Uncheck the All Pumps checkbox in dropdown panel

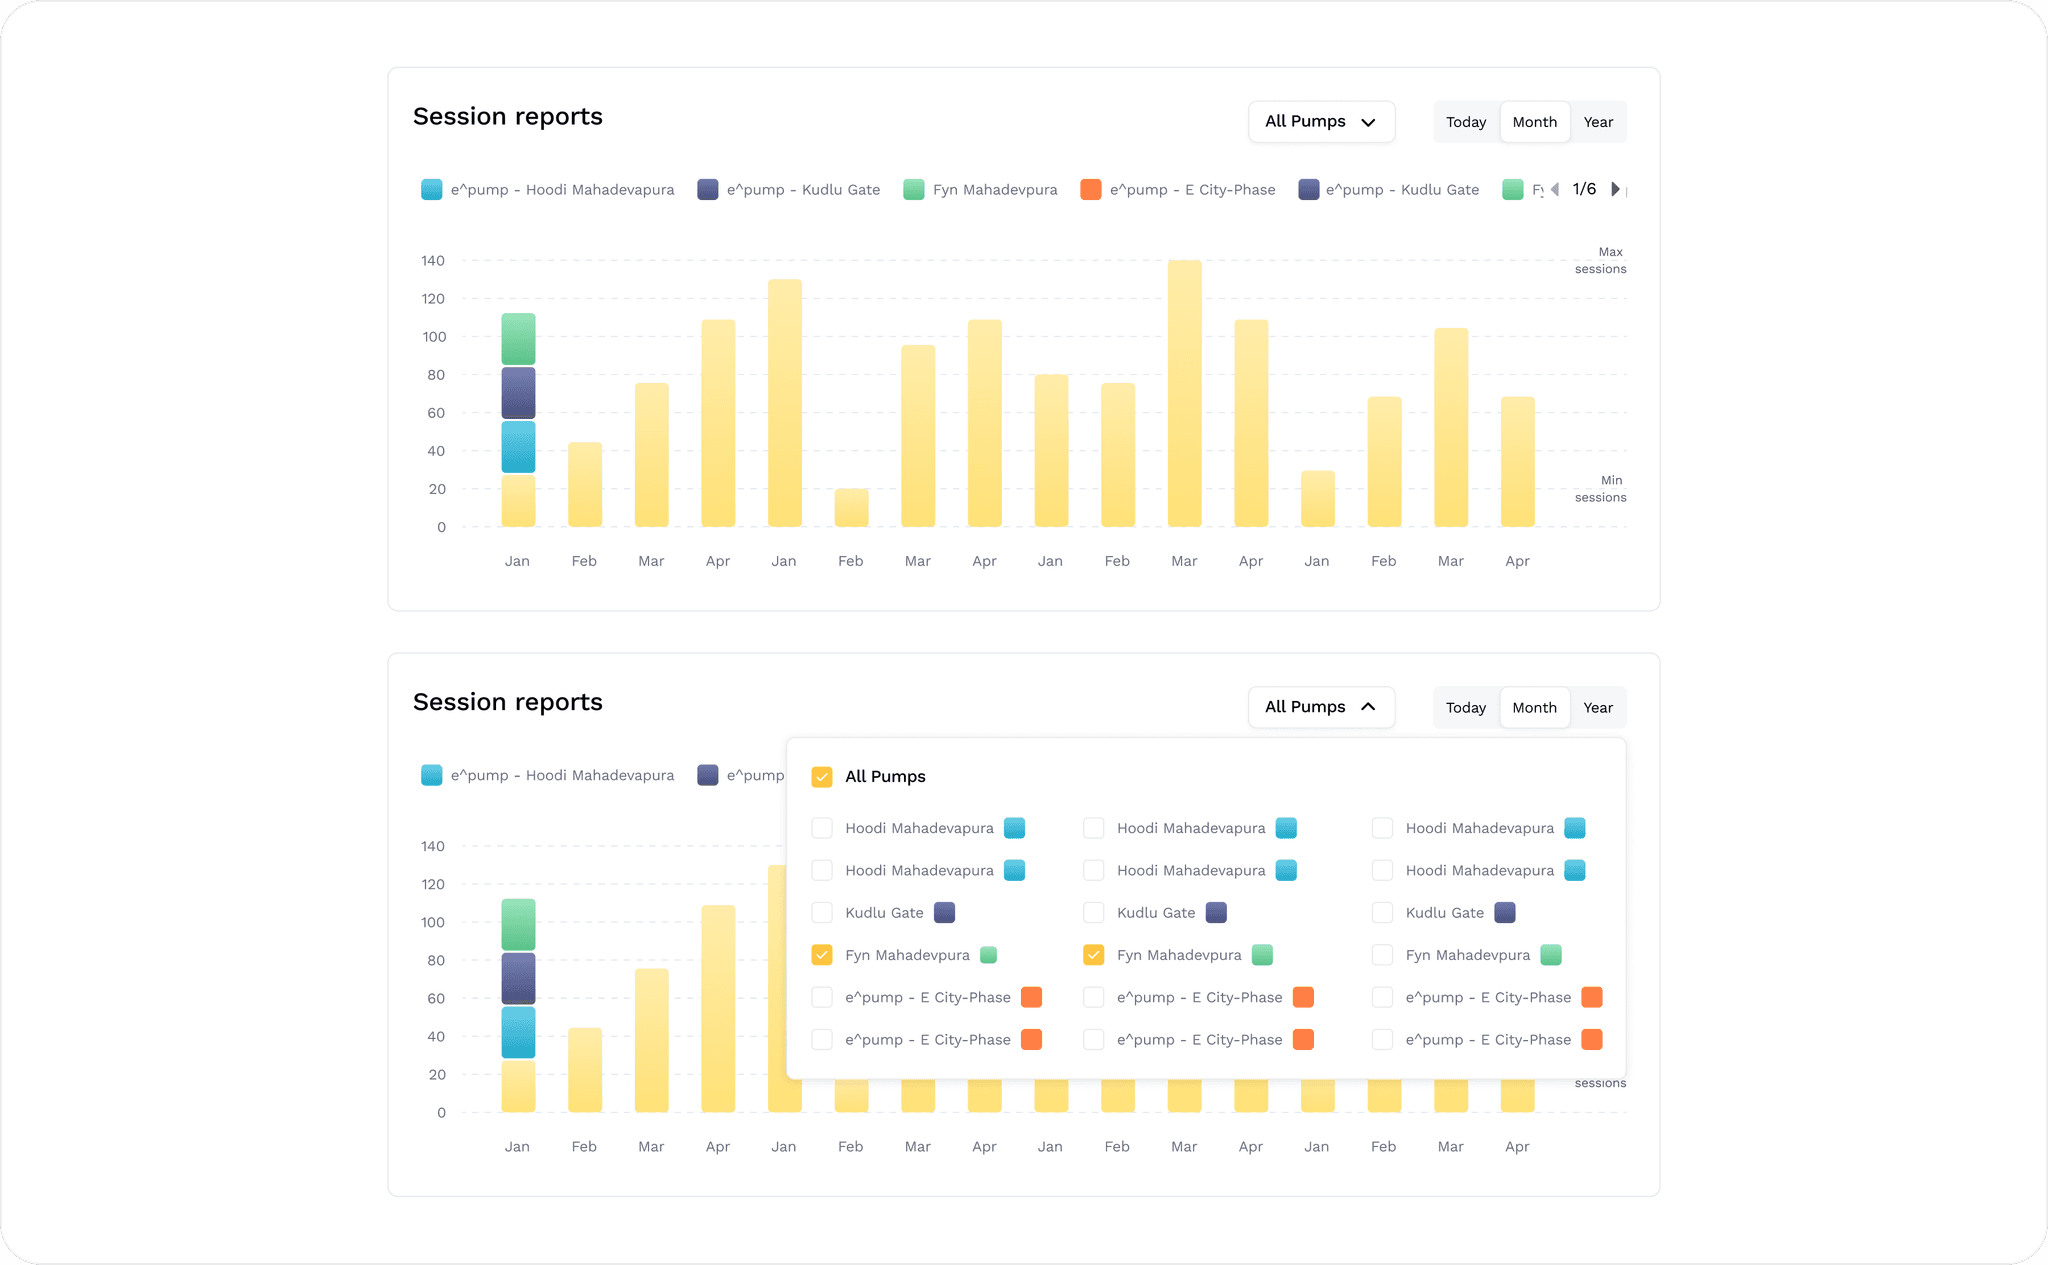click(x=822, y=777)
